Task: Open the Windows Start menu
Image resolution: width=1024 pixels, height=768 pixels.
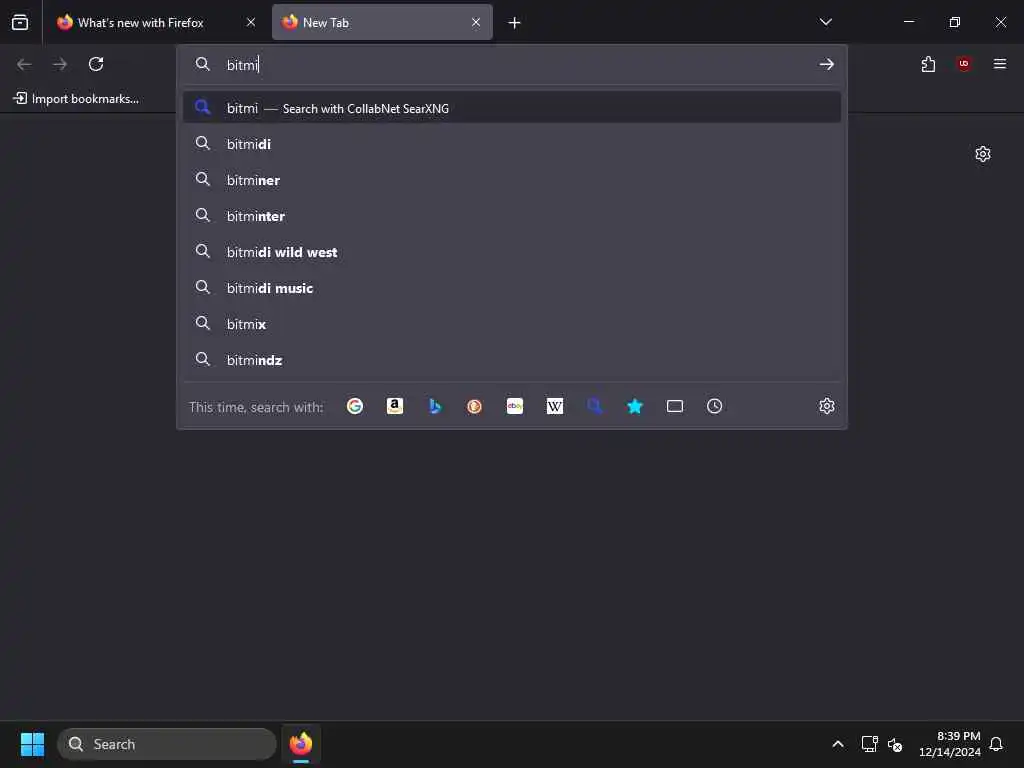Action: [32, 744]
